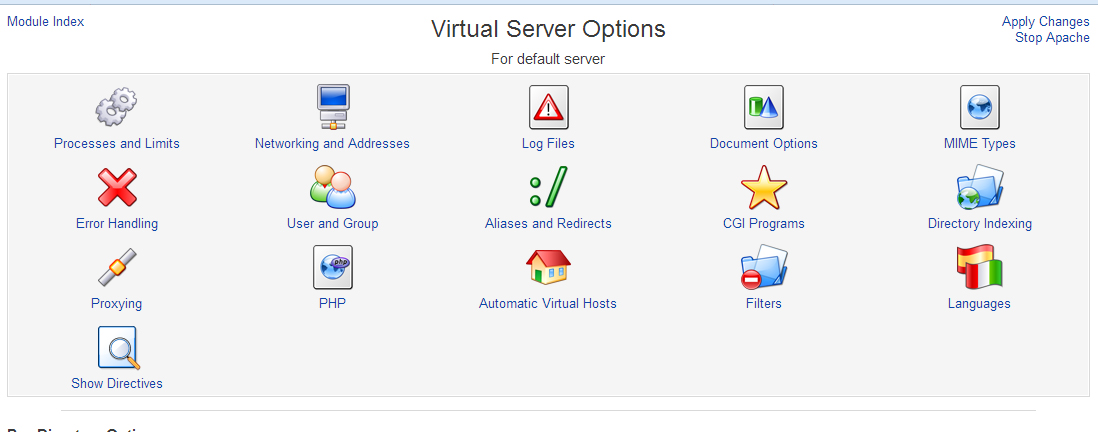Click the Apply Changes link
1098x432 pixels.
[x=1045, y=22]
